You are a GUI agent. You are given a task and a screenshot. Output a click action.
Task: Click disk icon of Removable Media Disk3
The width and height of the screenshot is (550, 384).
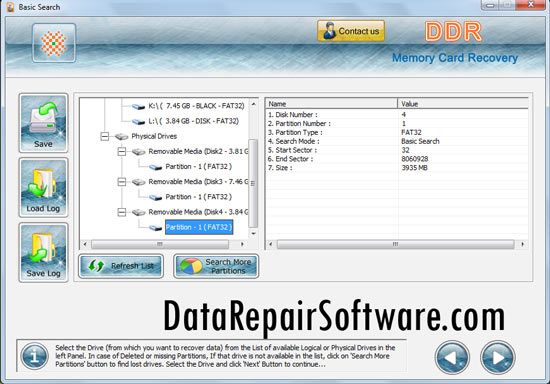click(139, 182)
